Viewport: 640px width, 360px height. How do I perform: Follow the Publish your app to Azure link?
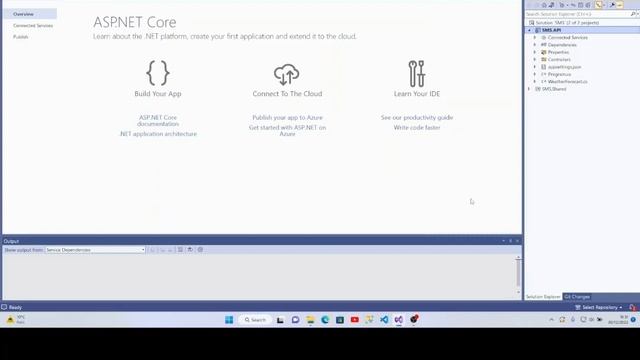pyautogui.click(x=287, y=118)
